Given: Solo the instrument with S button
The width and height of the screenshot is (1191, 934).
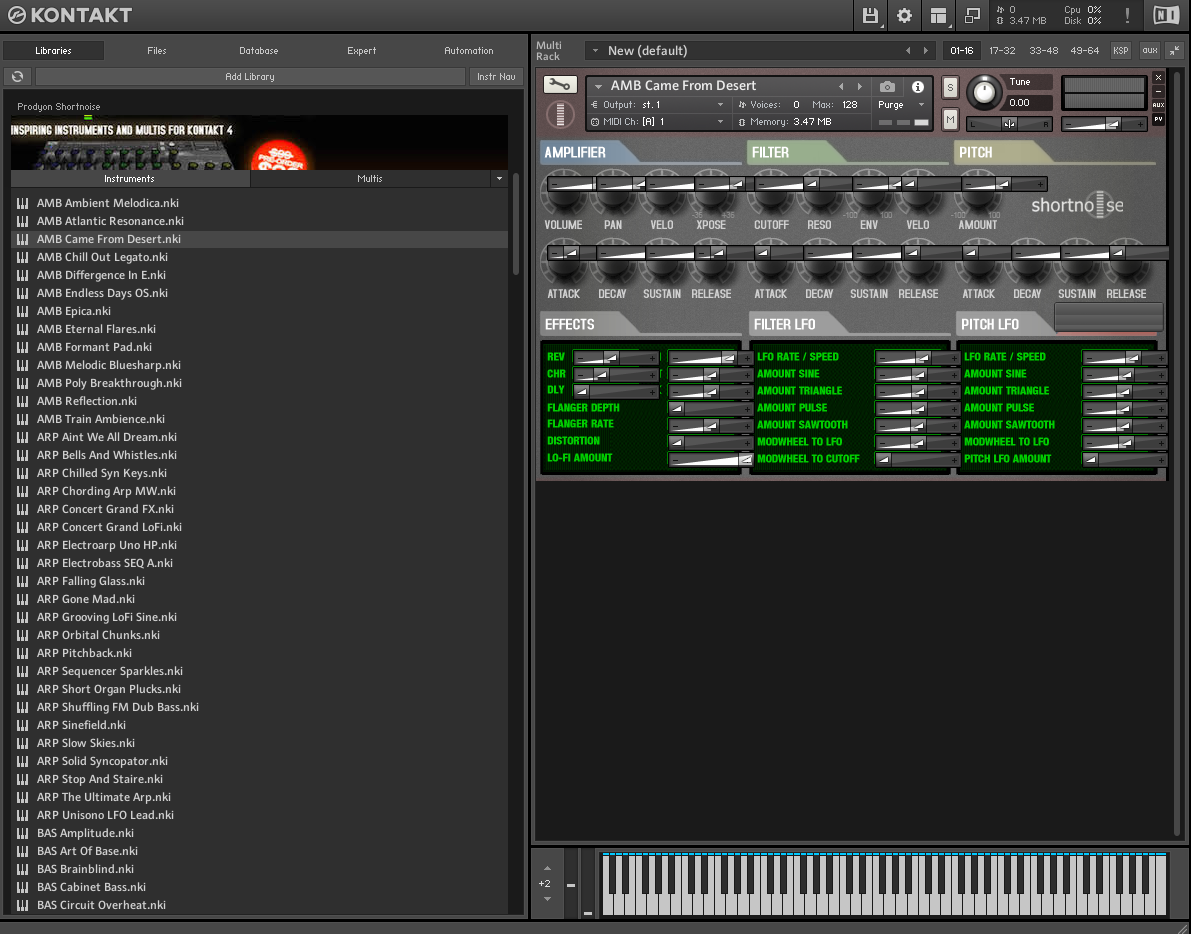Looking at the screenshot, I should [950, 88].
